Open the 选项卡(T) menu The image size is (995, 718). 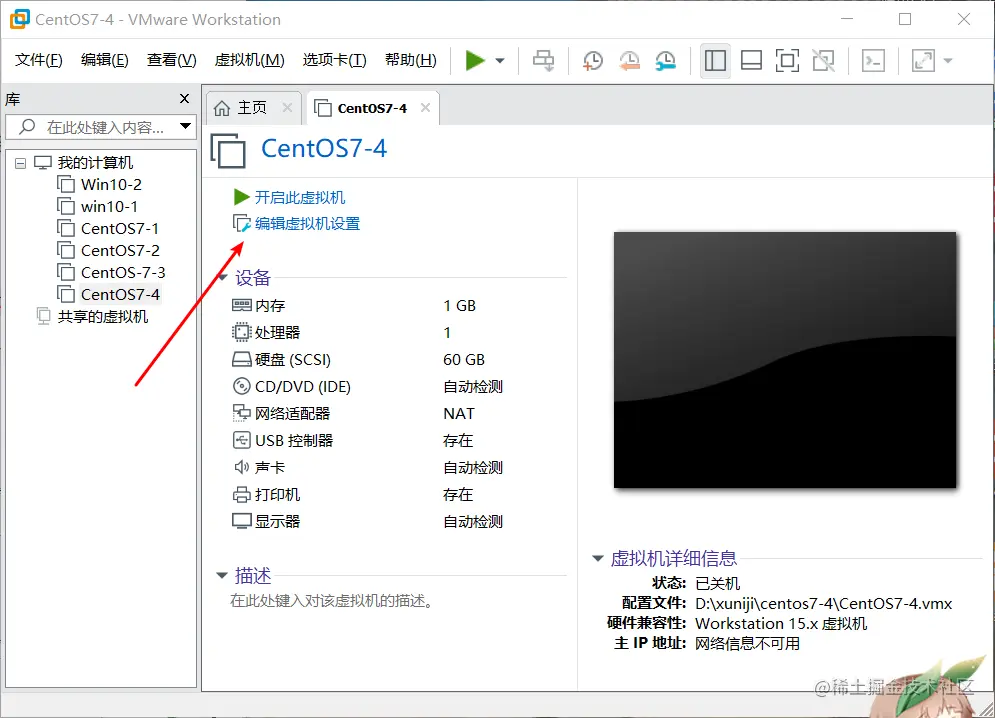coord(334,60)
